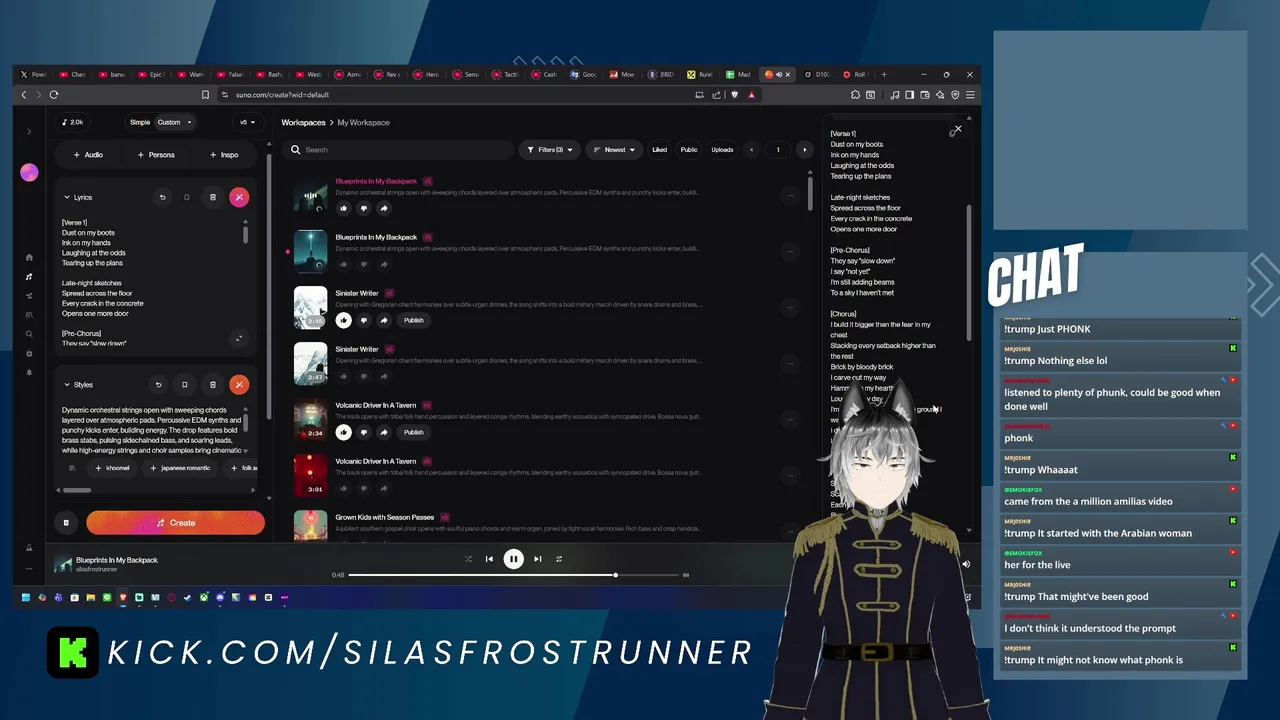Reload the browser page
The height and width of the screenshot is (720, 1280).
pos(54,95)
